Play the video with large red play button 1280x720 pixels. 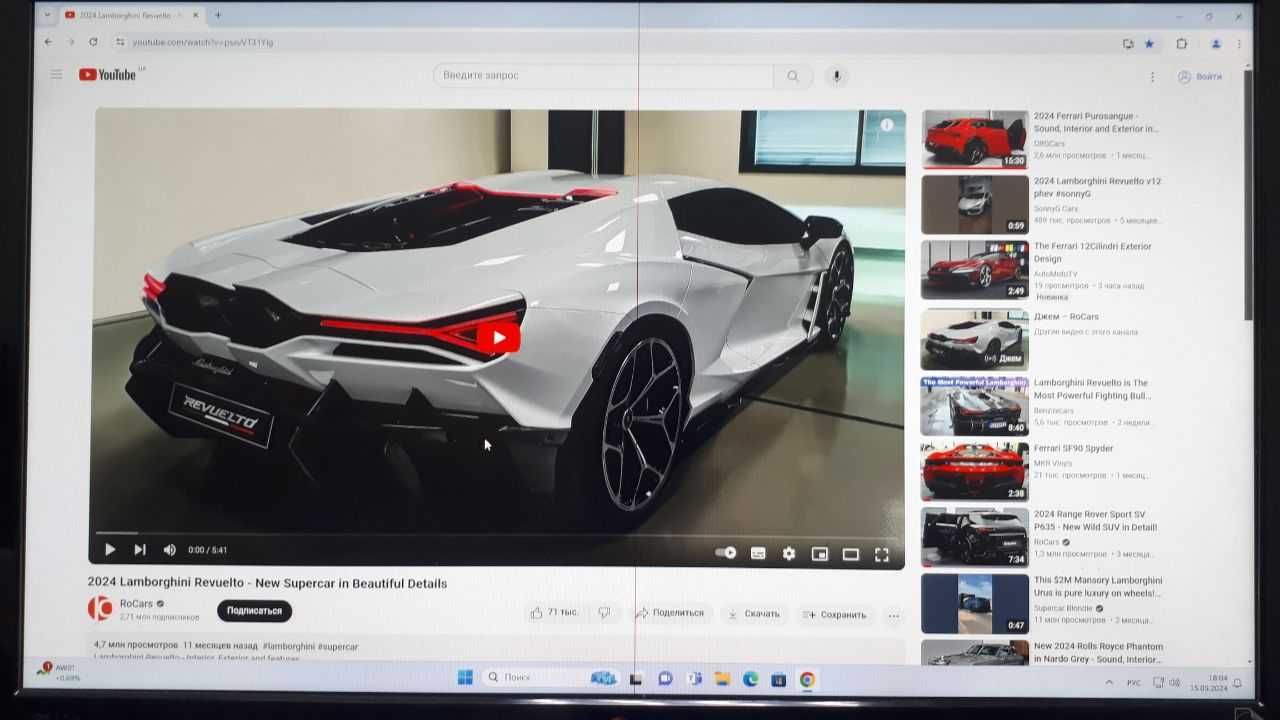[x=498, y=337]
